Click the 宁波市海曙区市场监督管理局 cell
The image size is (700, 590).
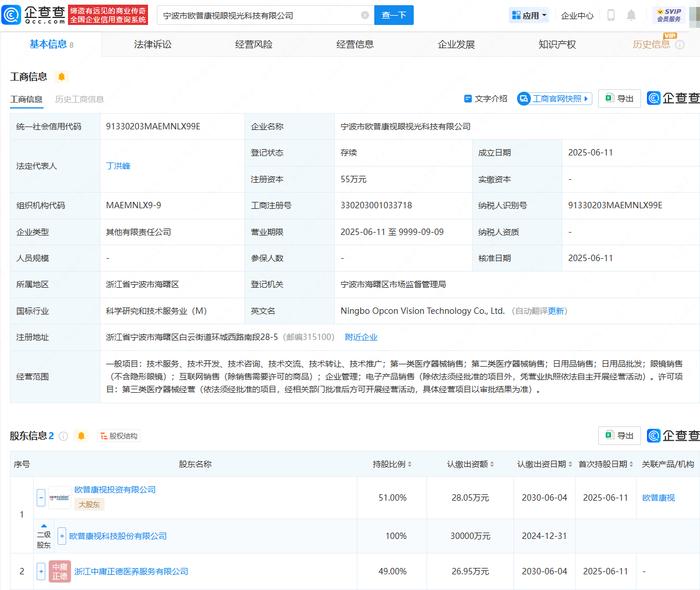393,284
